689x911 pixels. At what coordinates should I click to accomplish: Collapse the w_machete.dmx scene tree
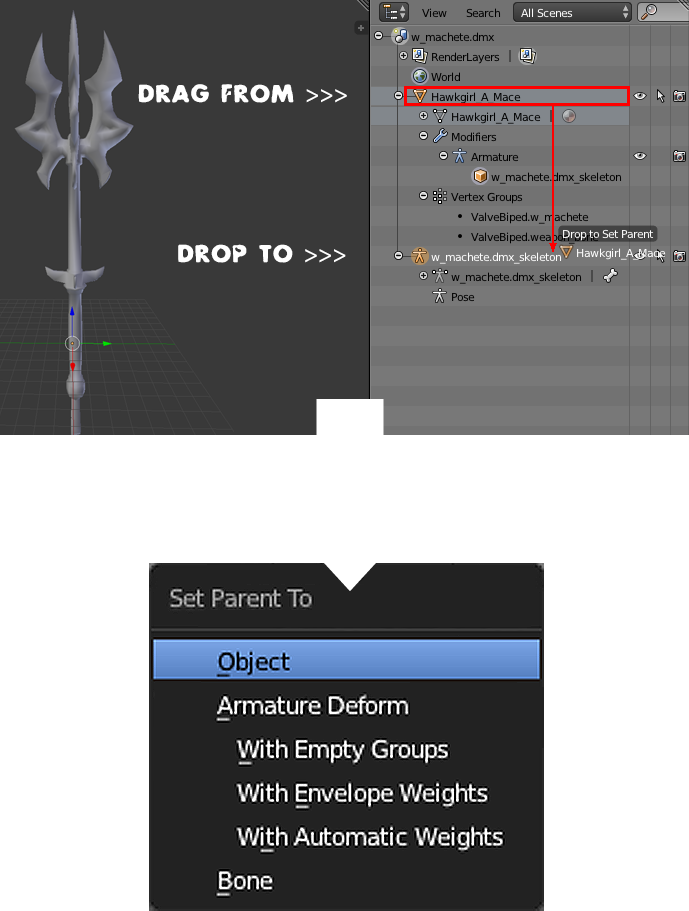379,36
